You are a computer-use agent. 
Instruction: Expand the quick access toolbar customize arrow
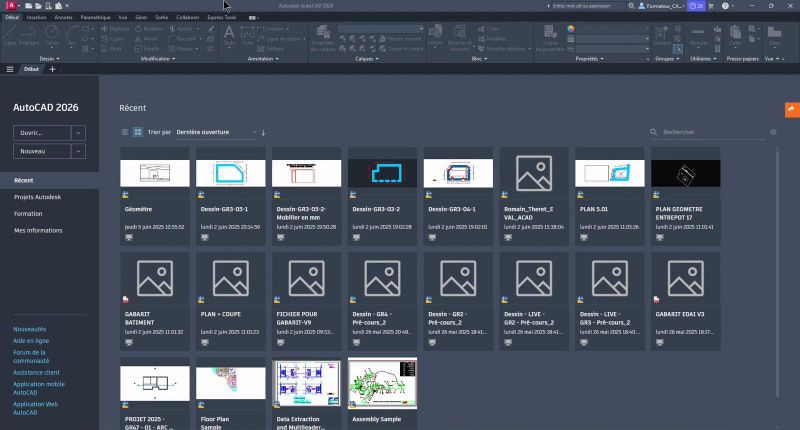coord(67,6)
